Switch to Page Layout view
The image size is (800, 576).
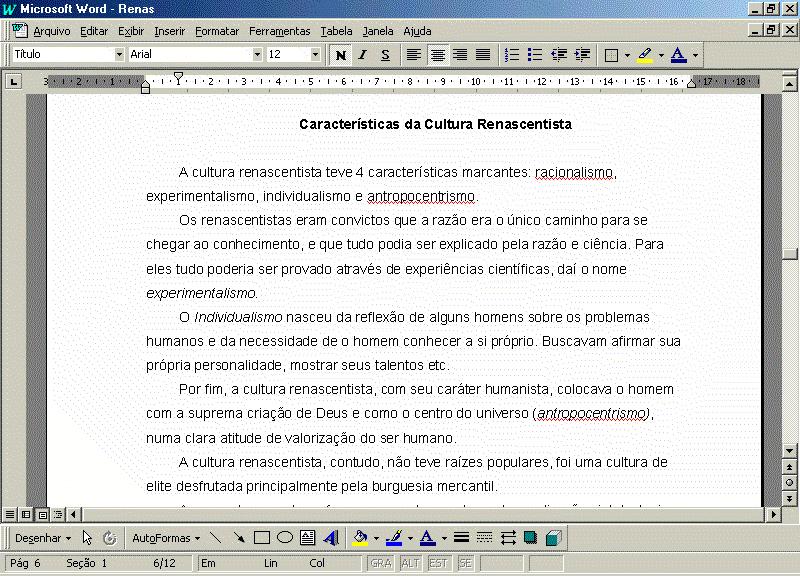coord(42,514)
